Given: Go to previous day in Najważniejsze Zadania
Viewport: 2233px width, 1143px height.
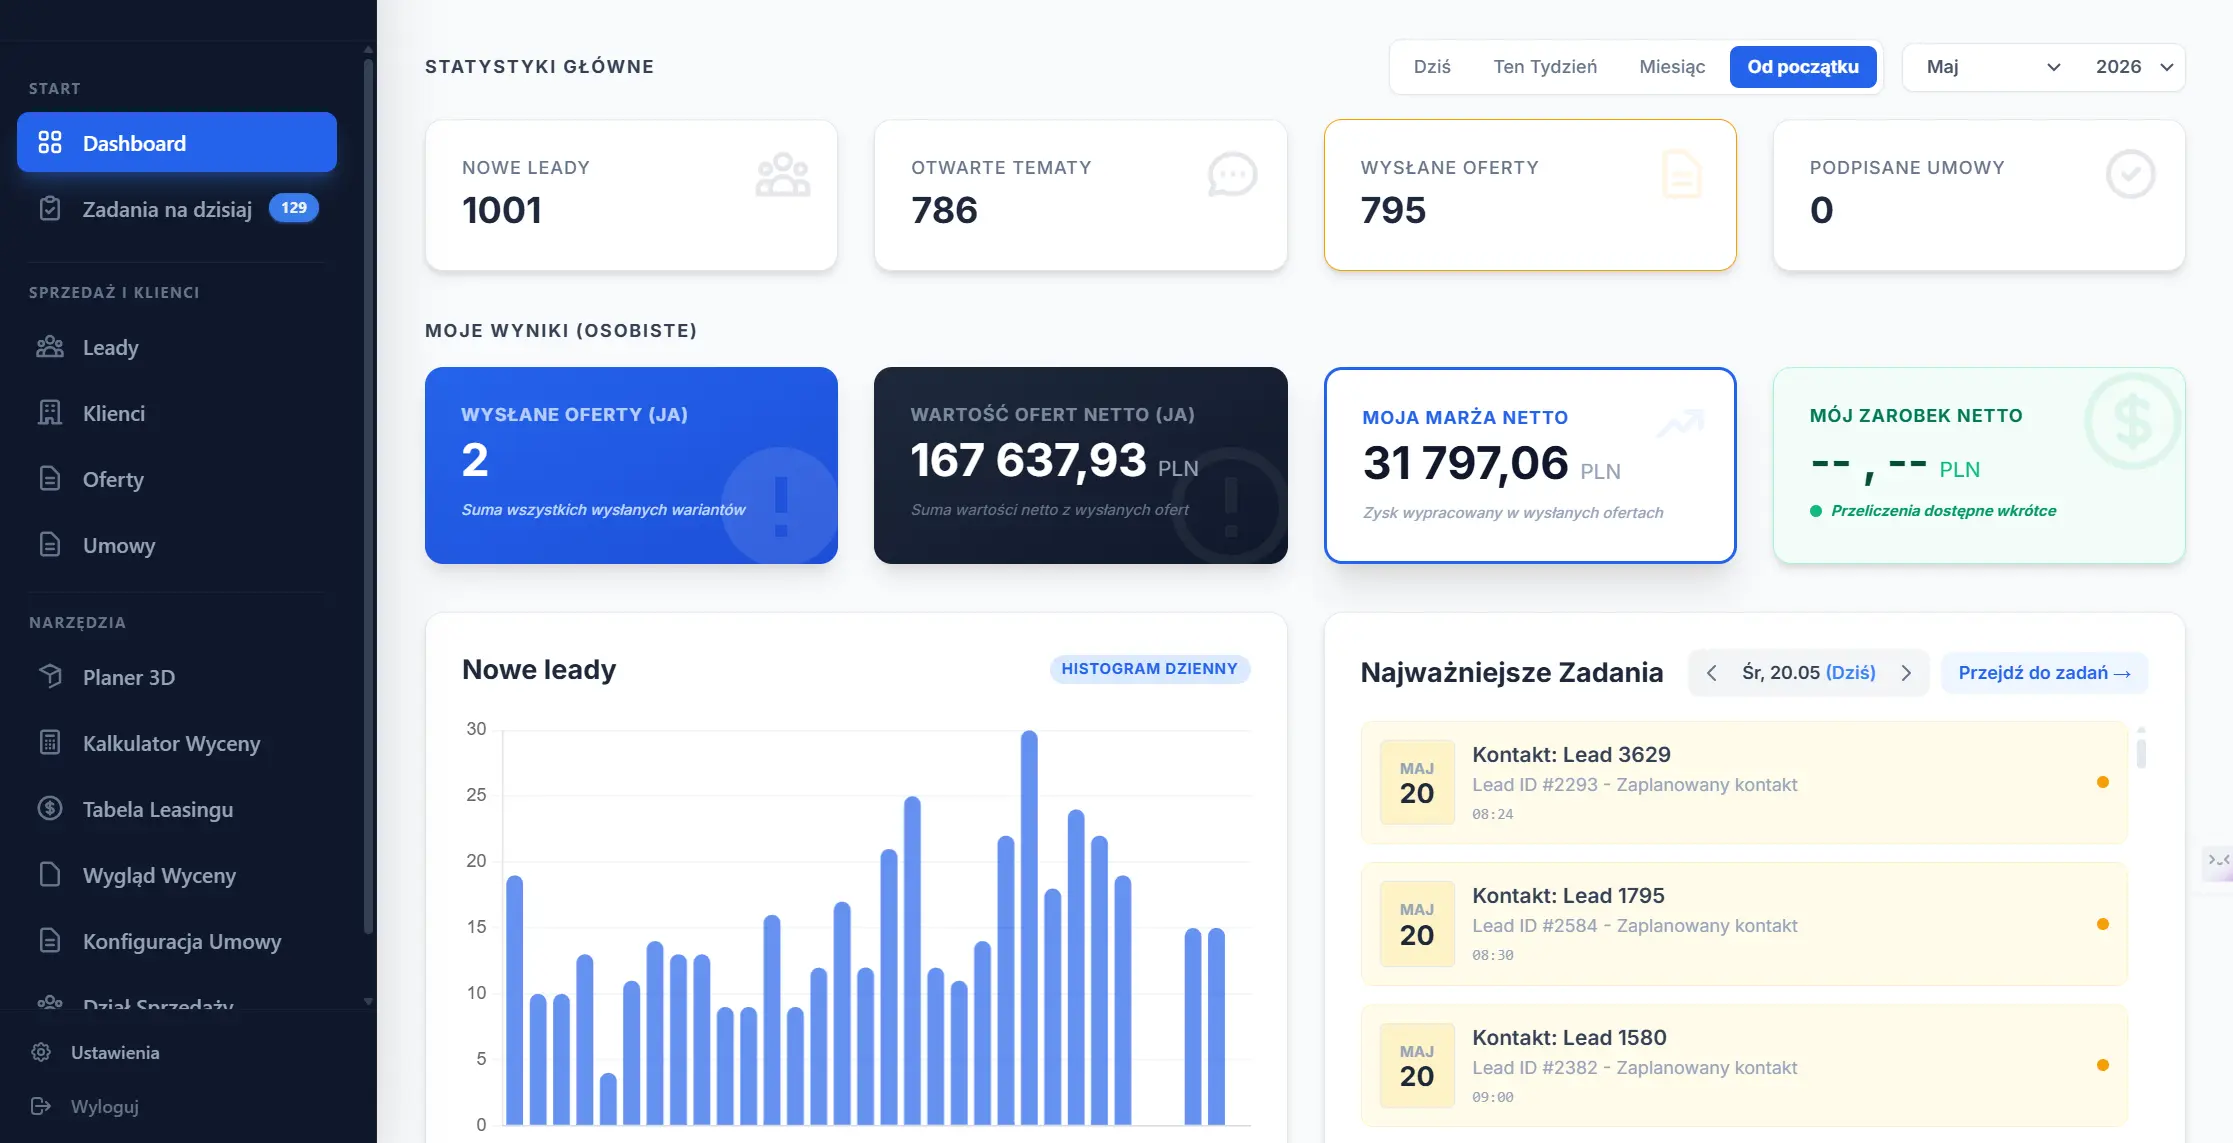Looking at the screenshot, I should pos(1711,673).
